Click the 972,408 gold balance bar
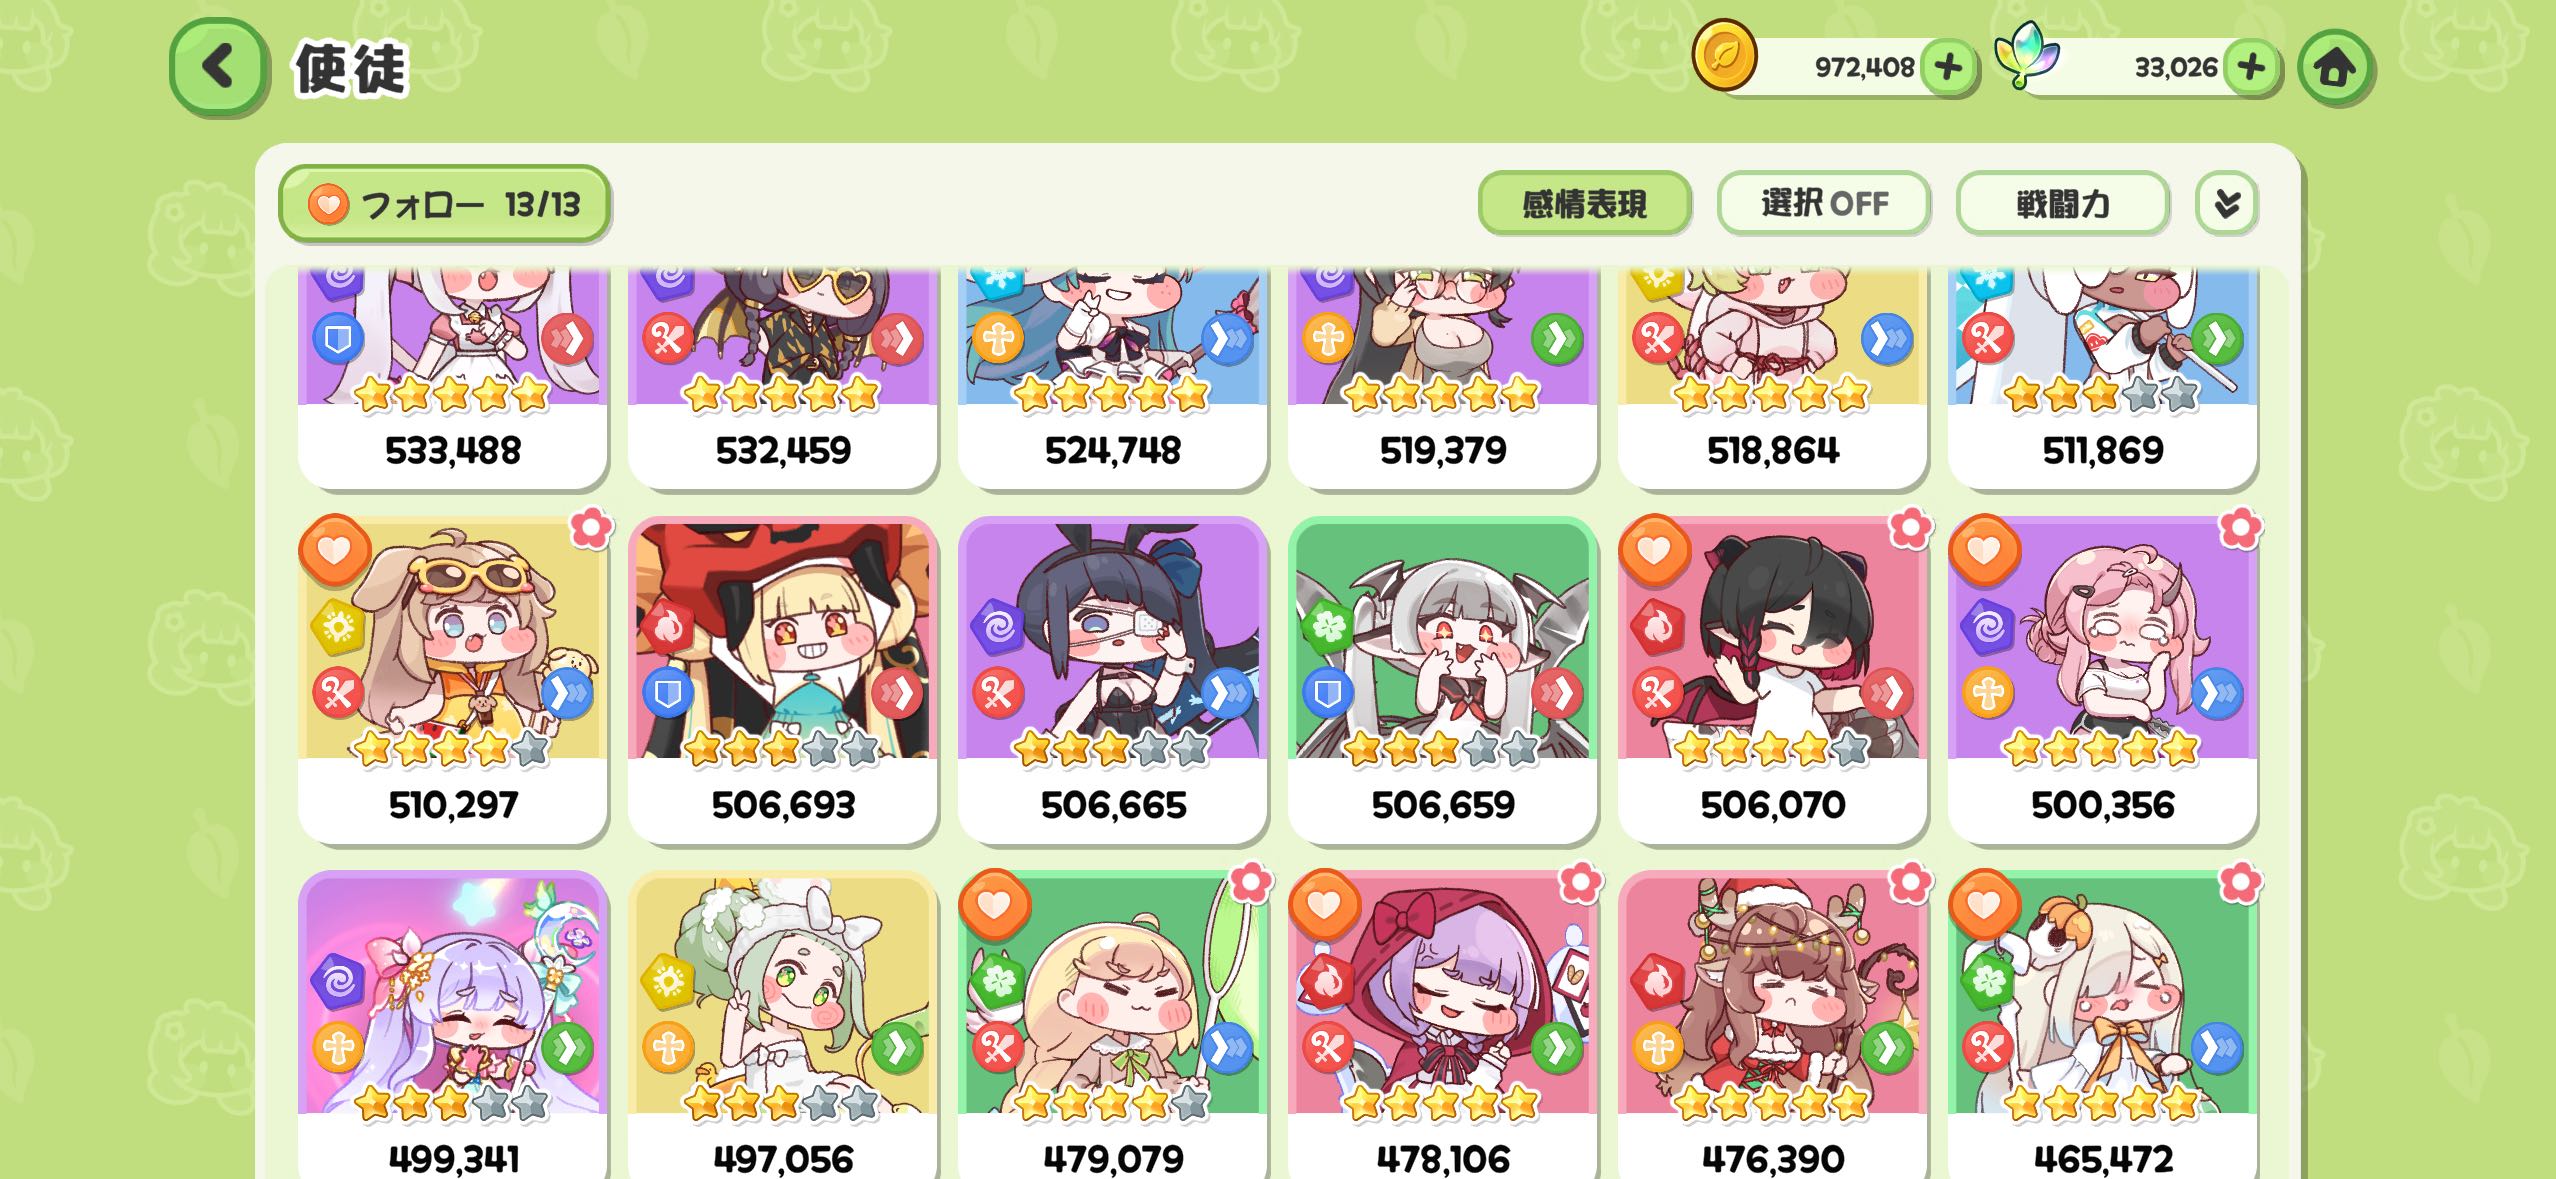 (x=1840, y=68)
